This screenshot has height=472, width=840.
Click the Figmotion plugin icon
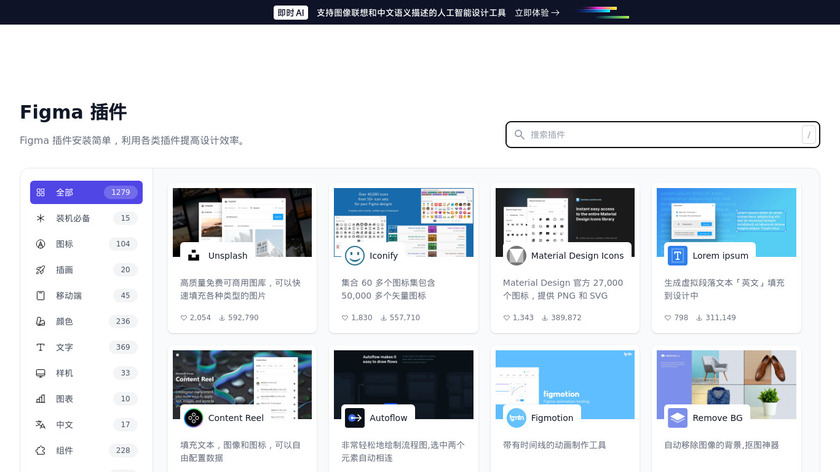click(516, 418)
